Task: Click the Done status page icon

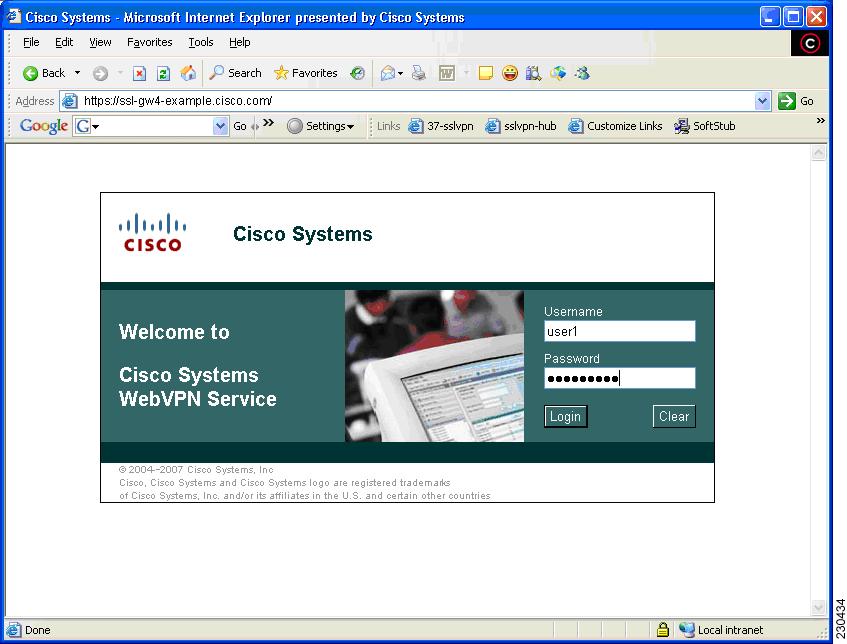Action: click(x=14, y=630)
